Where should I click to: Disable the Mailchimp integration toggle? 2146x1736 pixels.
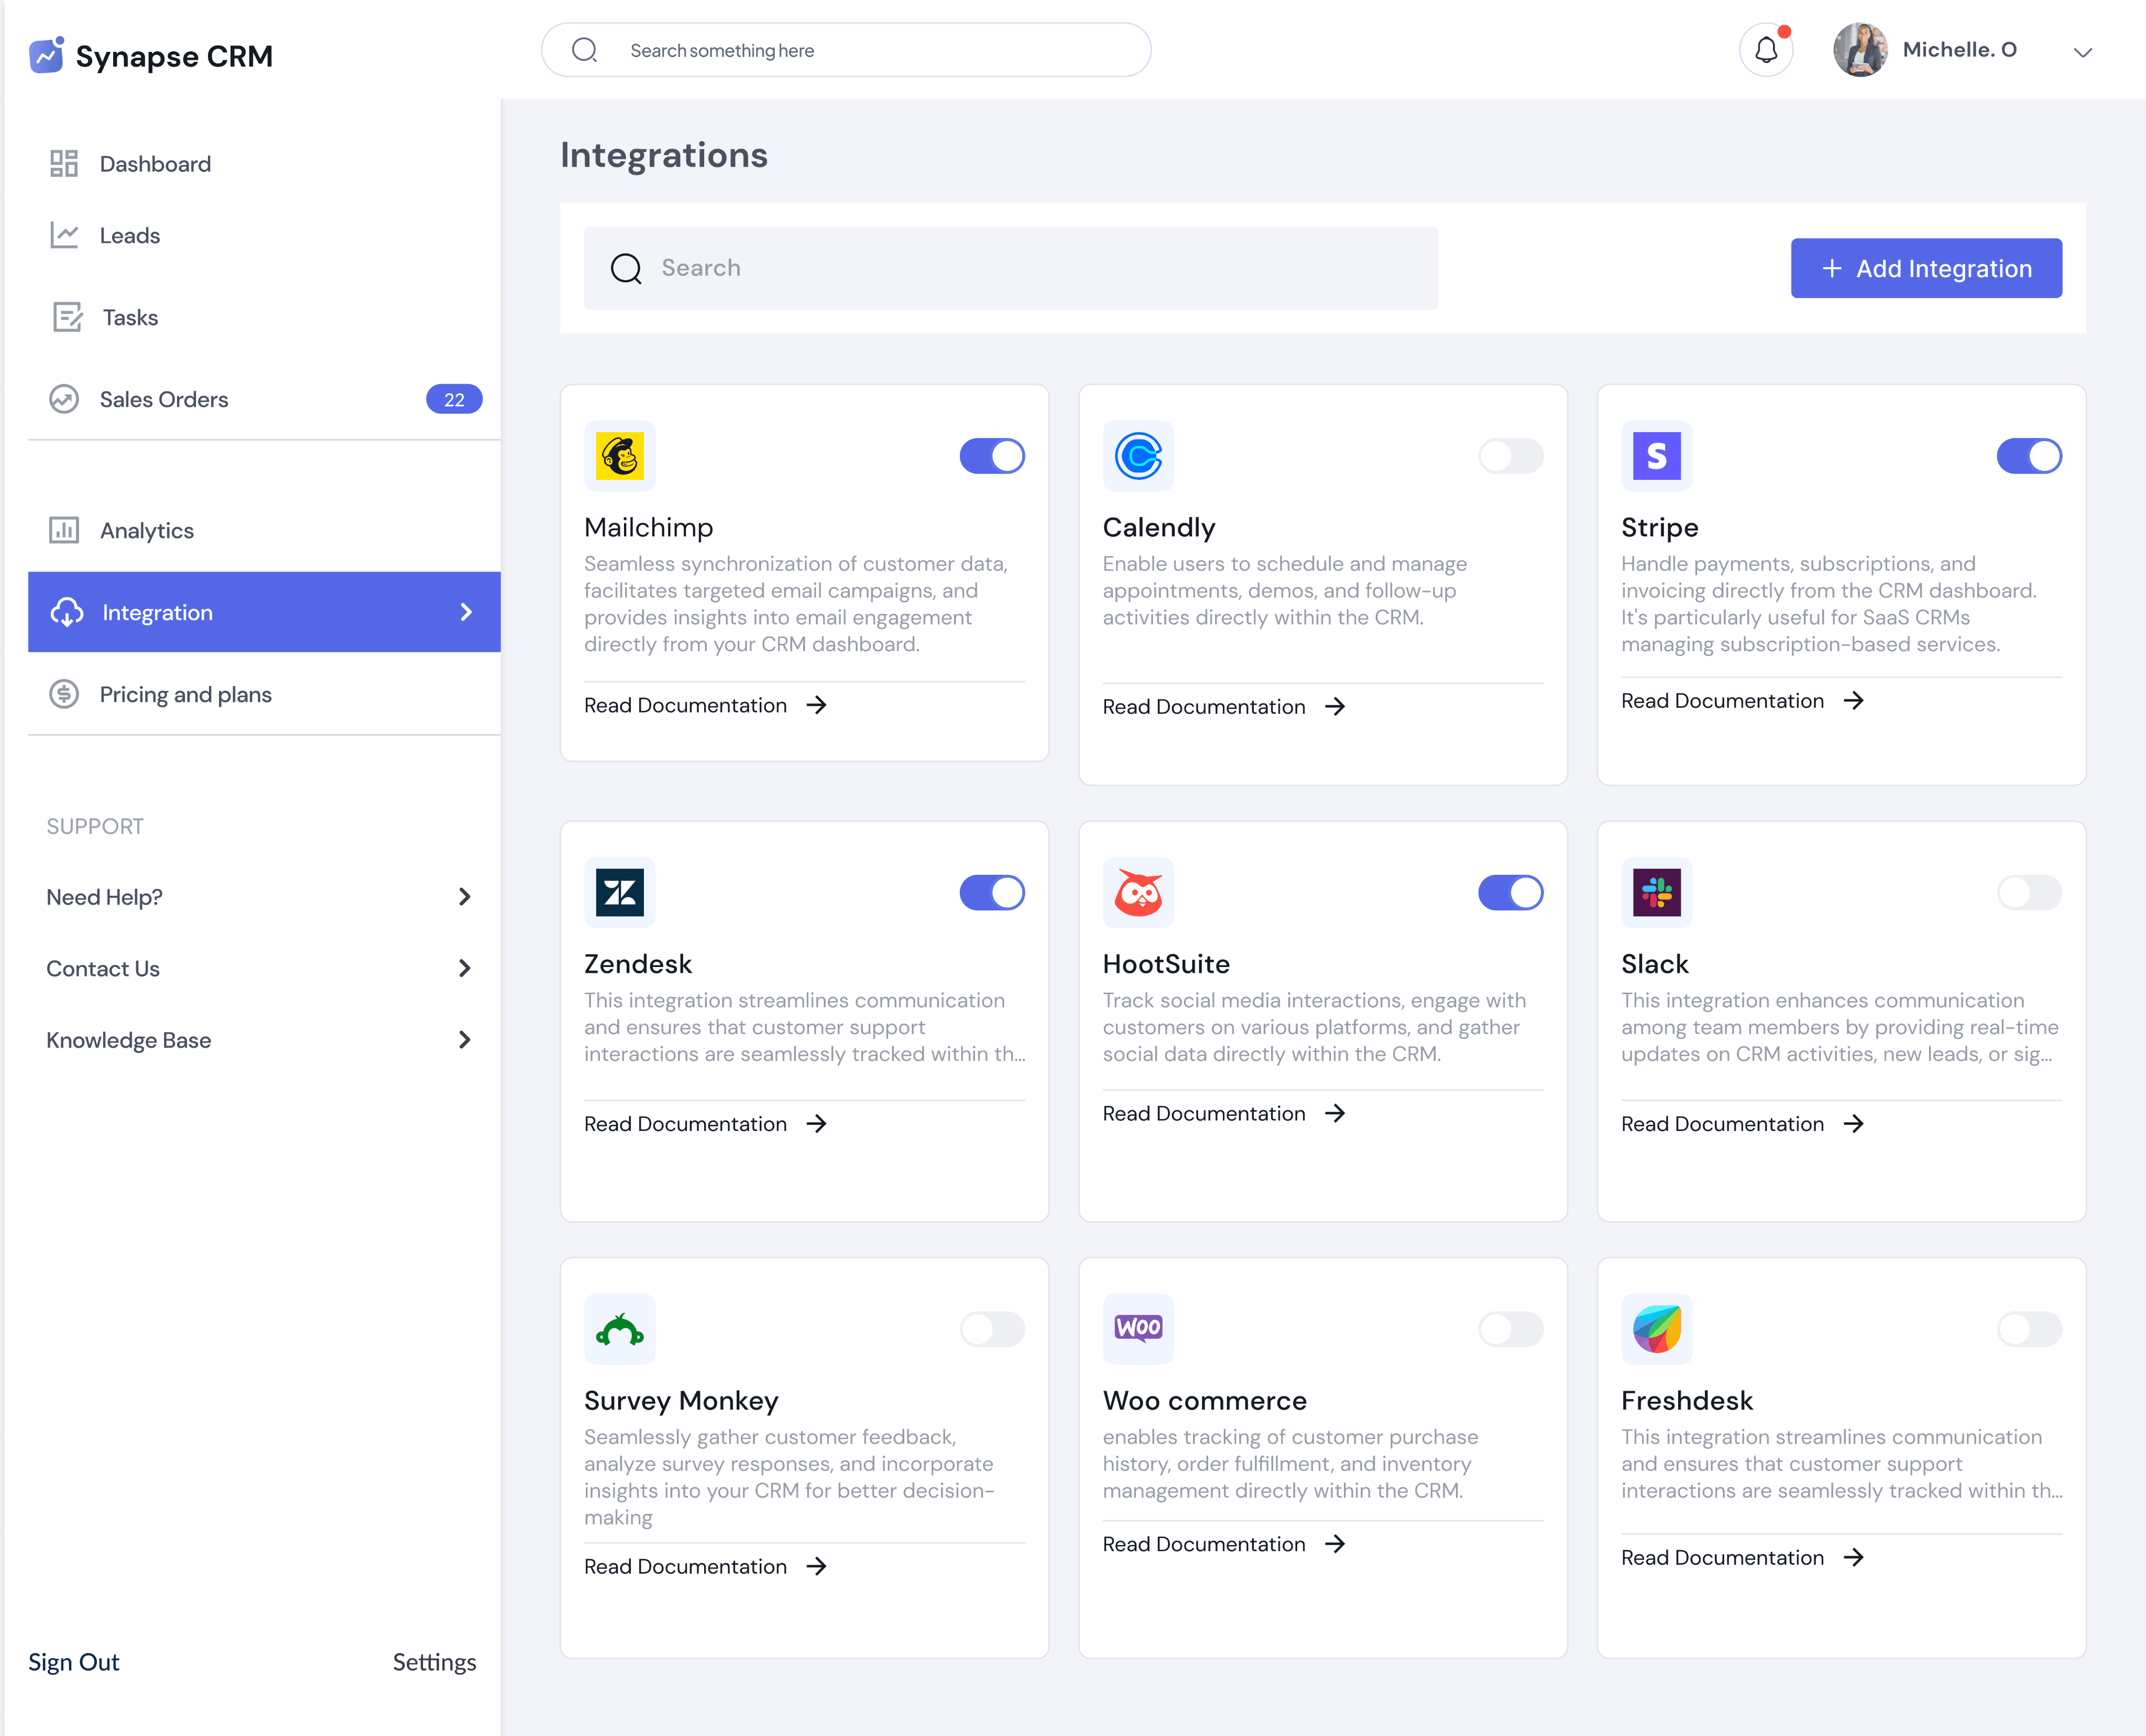[992, 456]
